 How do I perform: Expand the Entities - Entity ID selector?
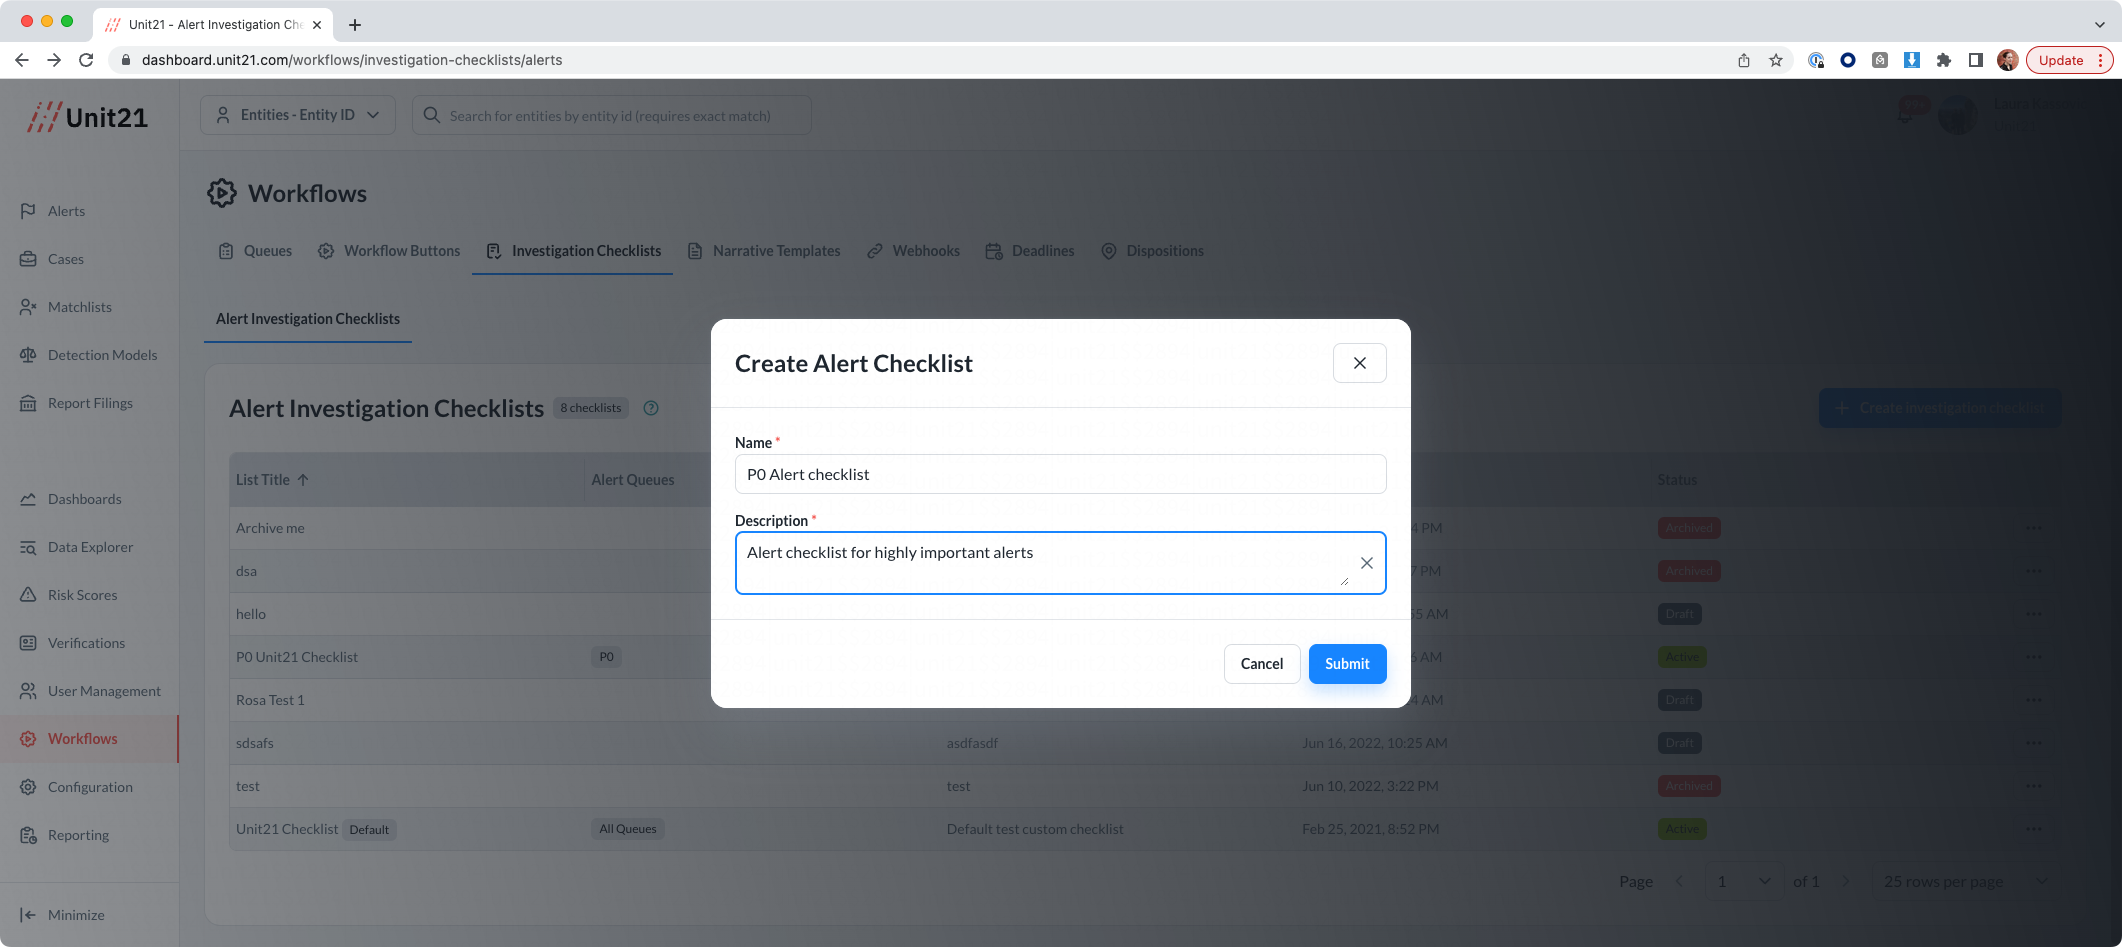coord(297,114)
